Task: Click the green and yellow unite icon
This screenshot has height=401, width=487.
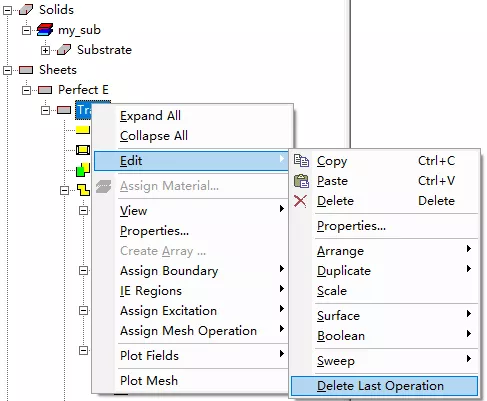Action: (83, 170)
